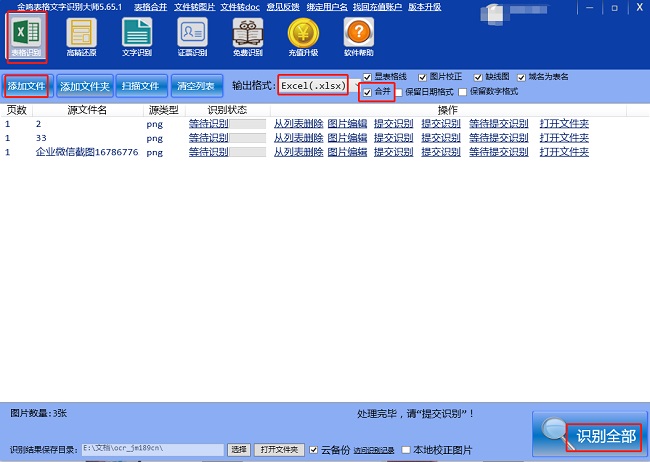This screenshot has height=462, width=650.
Task: Open the 软件帮助 question mark icon
Action: pos(359,37)
